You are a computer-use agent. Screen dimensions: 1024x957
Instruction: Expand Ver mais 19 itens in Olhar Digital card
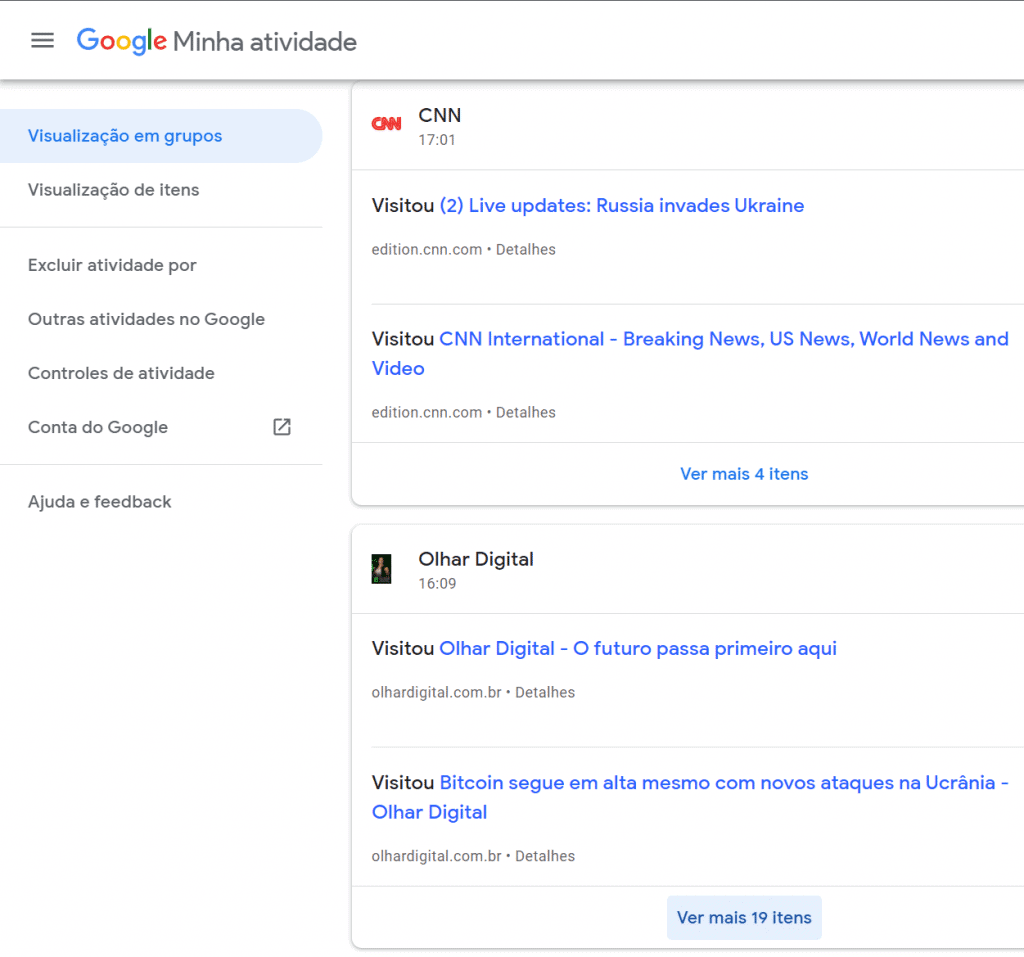[744, 918]
